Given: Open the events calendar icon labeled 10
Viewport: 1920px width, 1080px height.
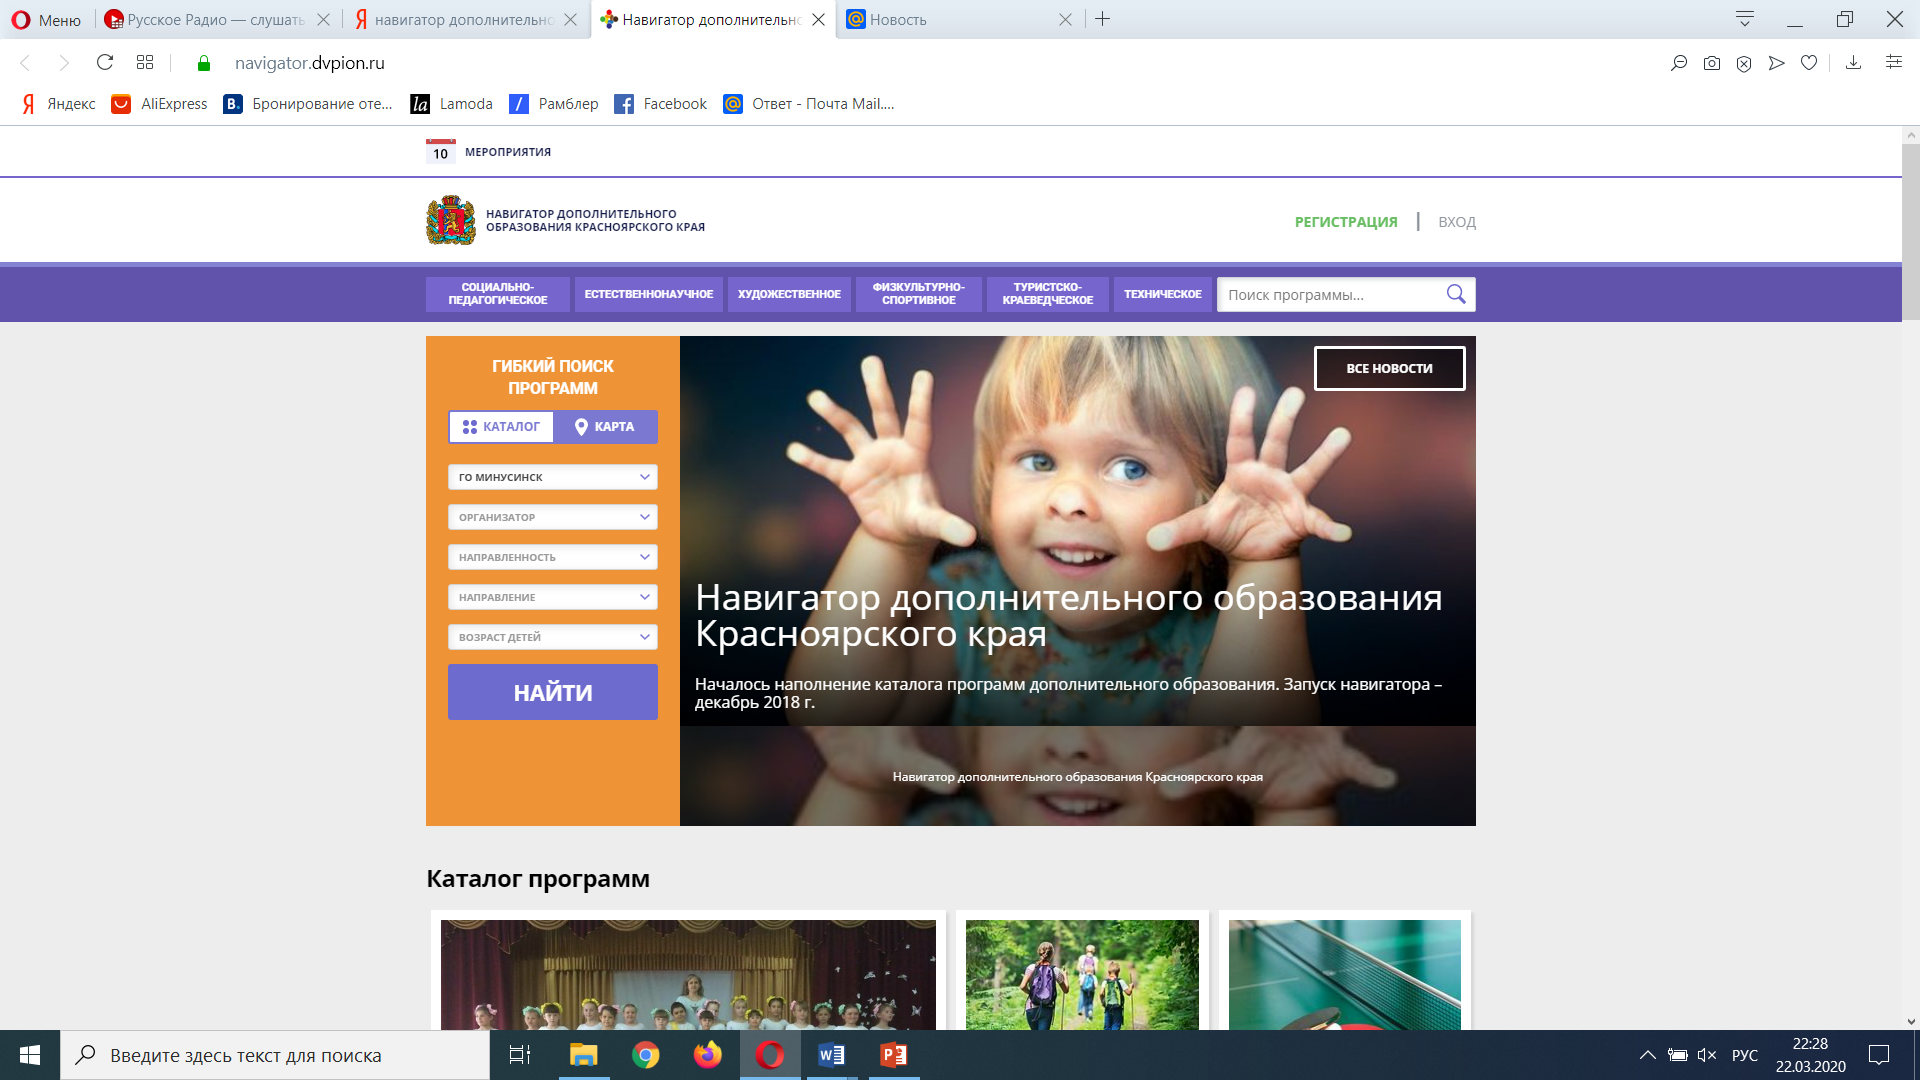Looking at the screenshot, I should [440, 152].
